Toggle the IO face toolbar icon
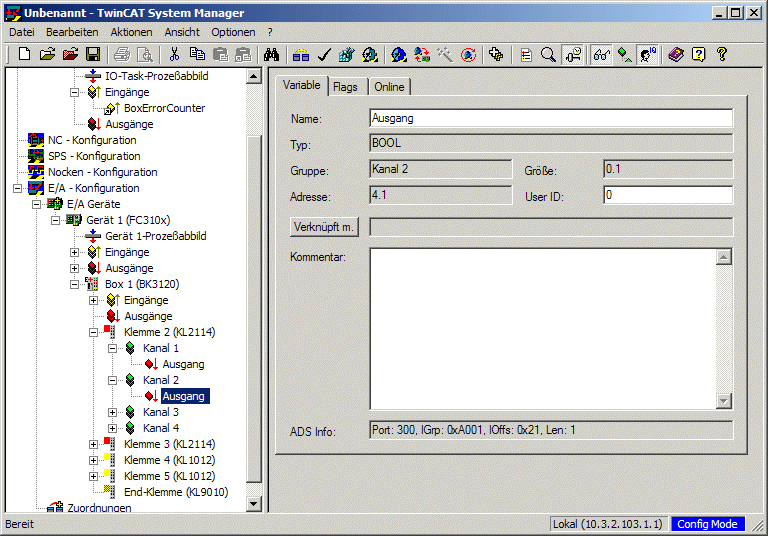This screenshot has width=768, height=536. [x=648, y=54]
